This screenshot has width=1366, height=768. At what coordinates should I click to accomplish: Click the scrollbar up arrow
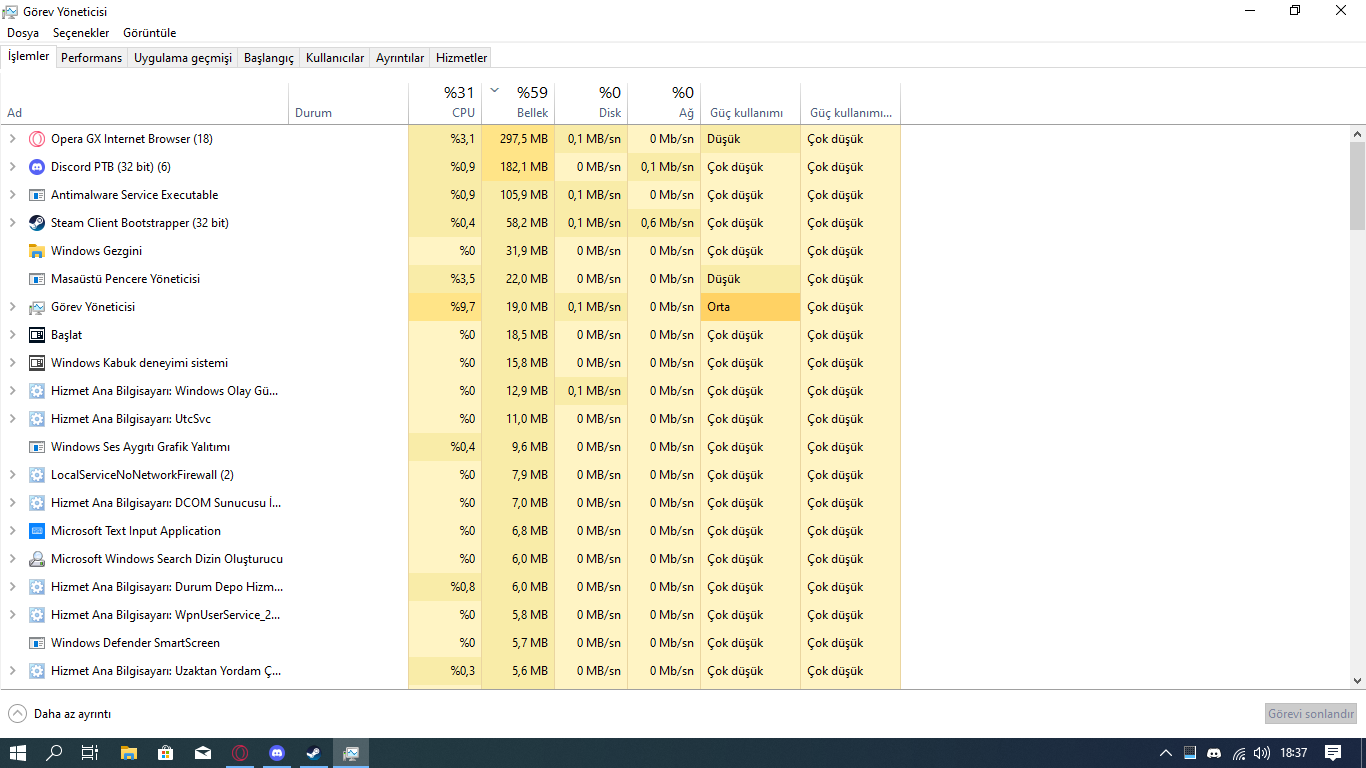click(1357, 133)
